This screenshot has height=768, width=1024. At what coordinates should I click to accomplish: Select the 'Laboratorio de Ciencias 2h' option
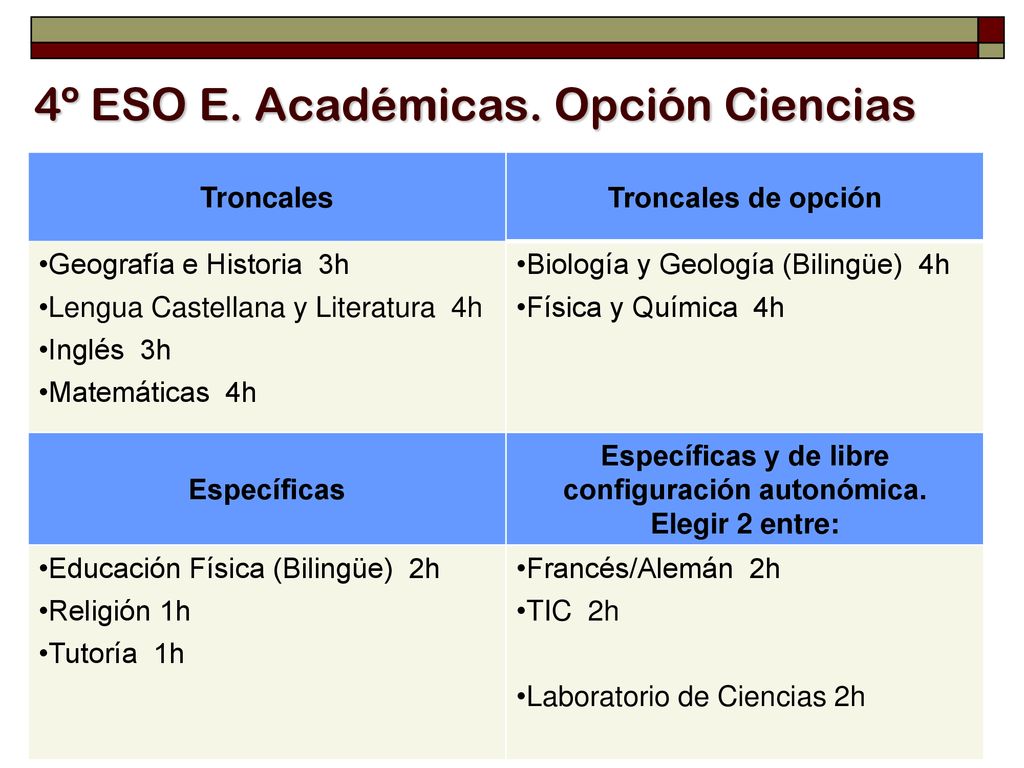point(691,697)
